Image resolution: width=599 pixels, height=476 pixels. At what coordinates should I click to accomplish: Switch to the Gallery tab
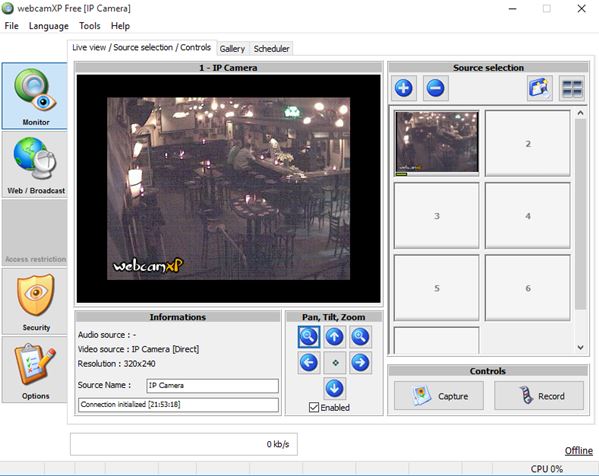tap(232, 49)
